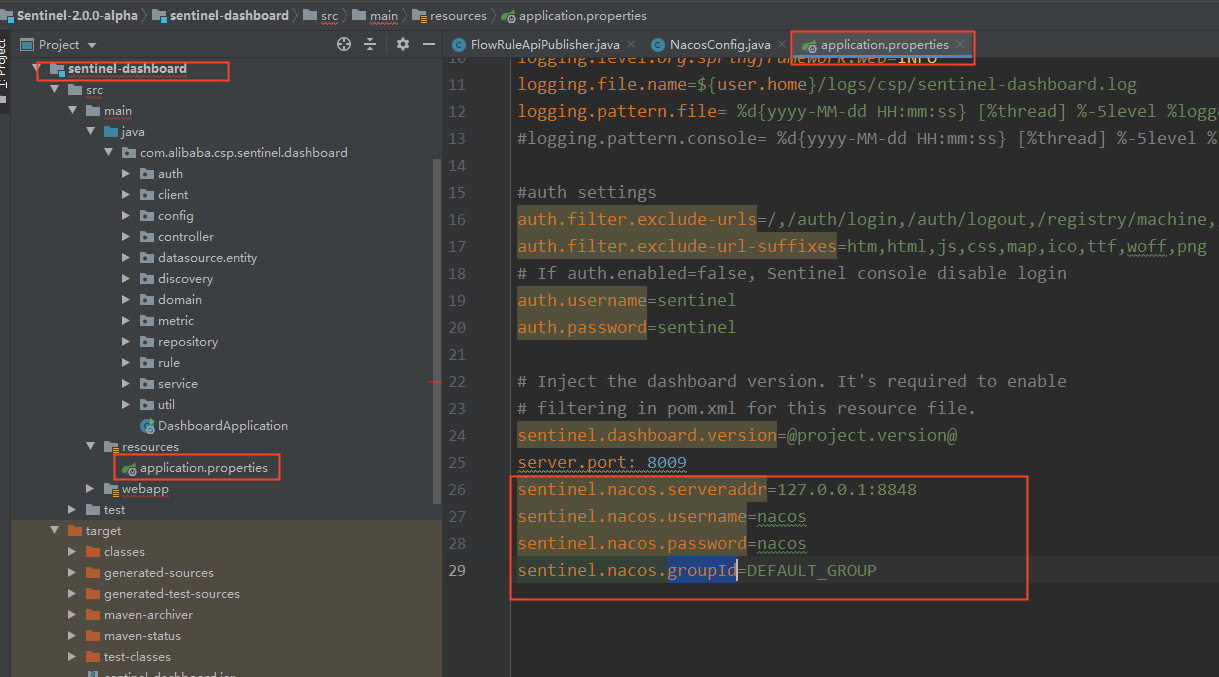Switch to FlowRuleApiPublisher.java tab
Viewport: 1219px width, 677px height.
point(545,45)
